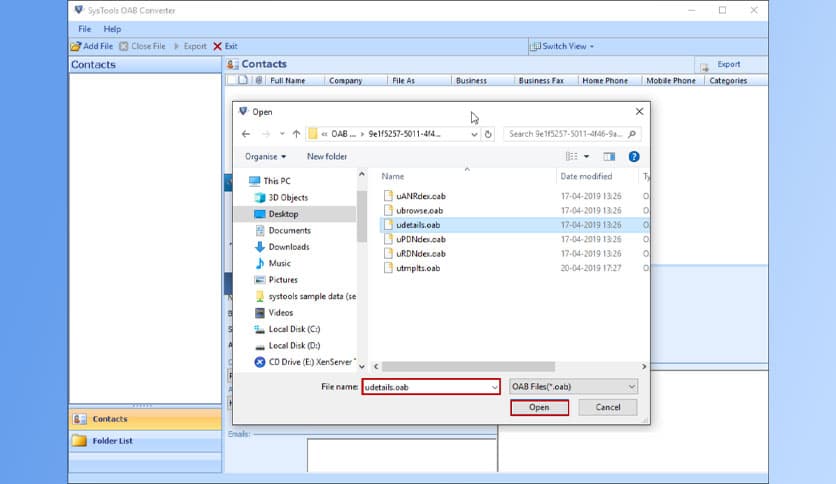Click the forward arrow in the Open dialog

(x=266, y=134)
